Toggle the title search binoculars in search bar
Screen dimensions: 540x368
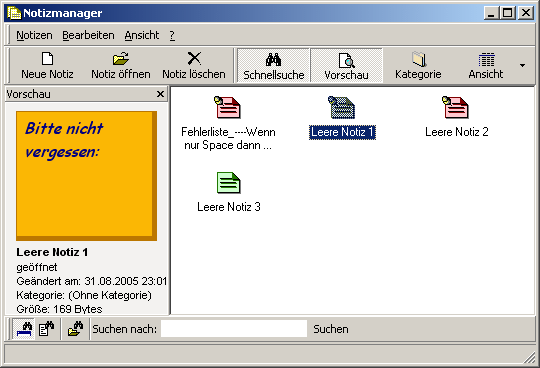24,329
